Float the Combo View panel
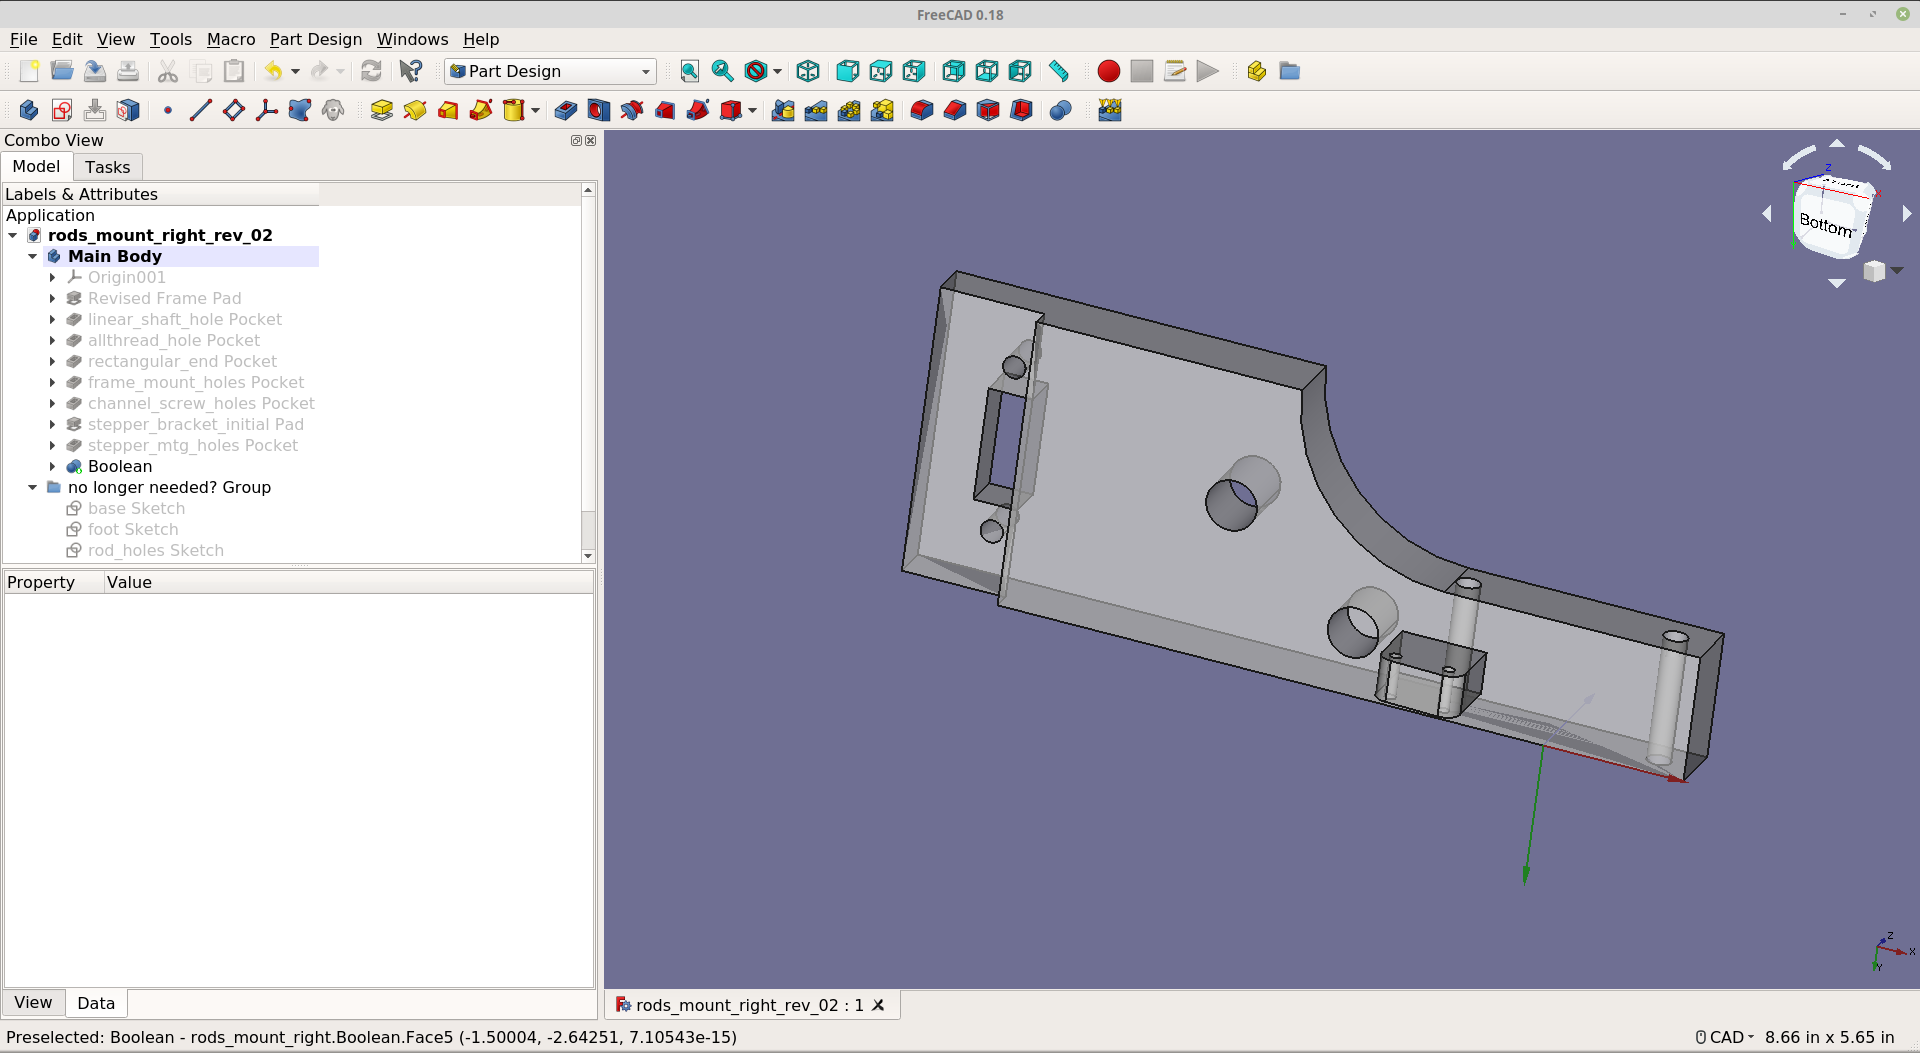 coord(576,141)
